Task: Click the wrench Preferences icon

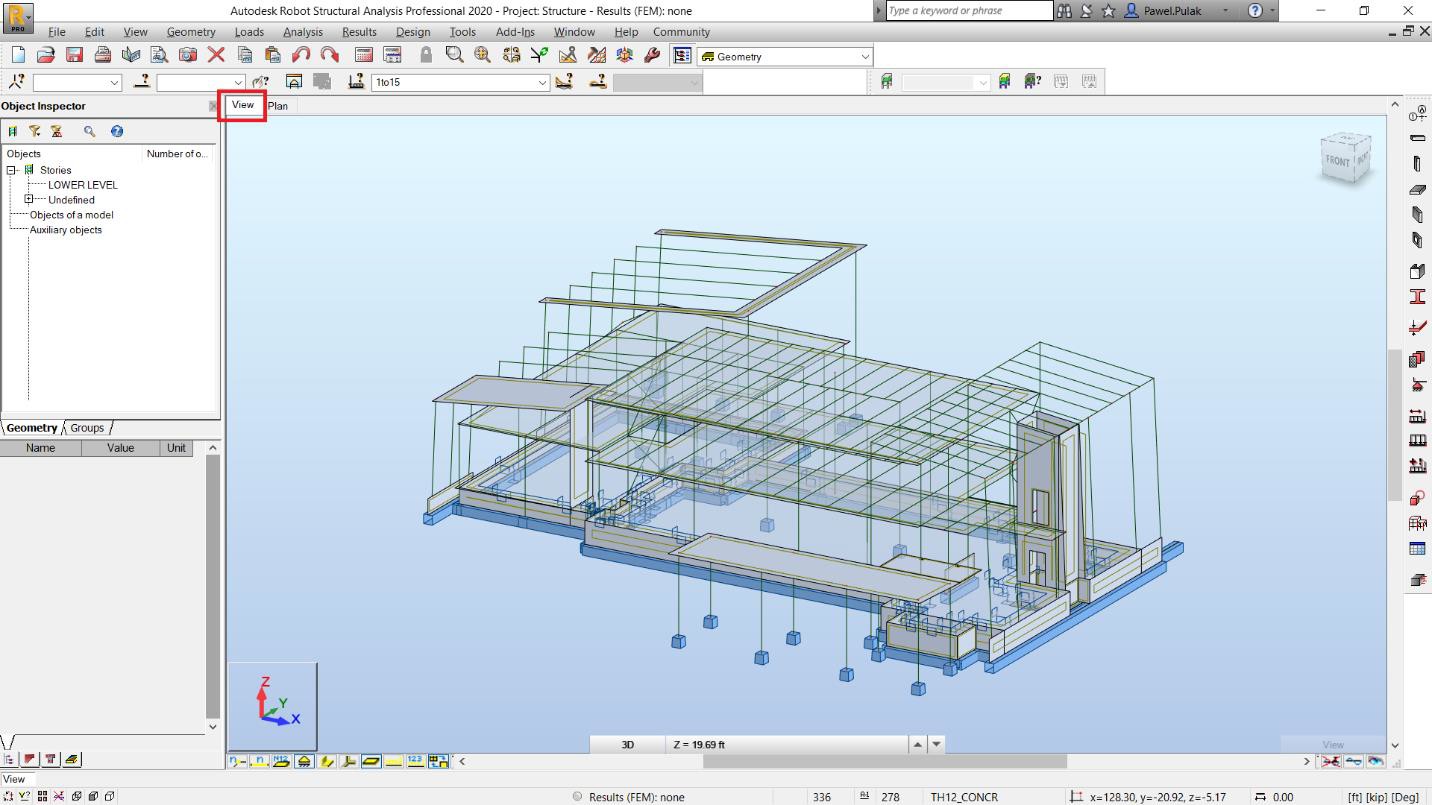Action: (652, 56)
